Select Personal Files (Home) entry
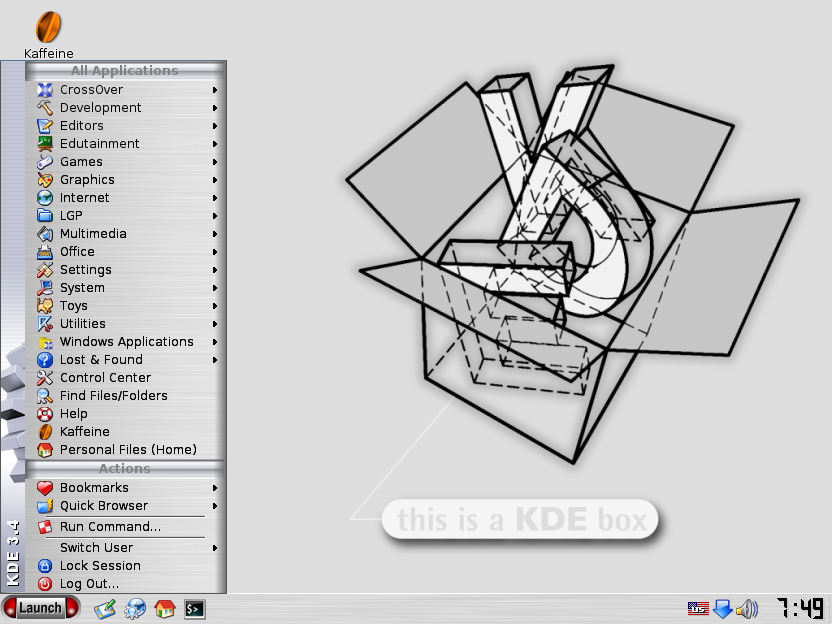The height and width of the screenshot is (624, 832). (x=126, y=450)
